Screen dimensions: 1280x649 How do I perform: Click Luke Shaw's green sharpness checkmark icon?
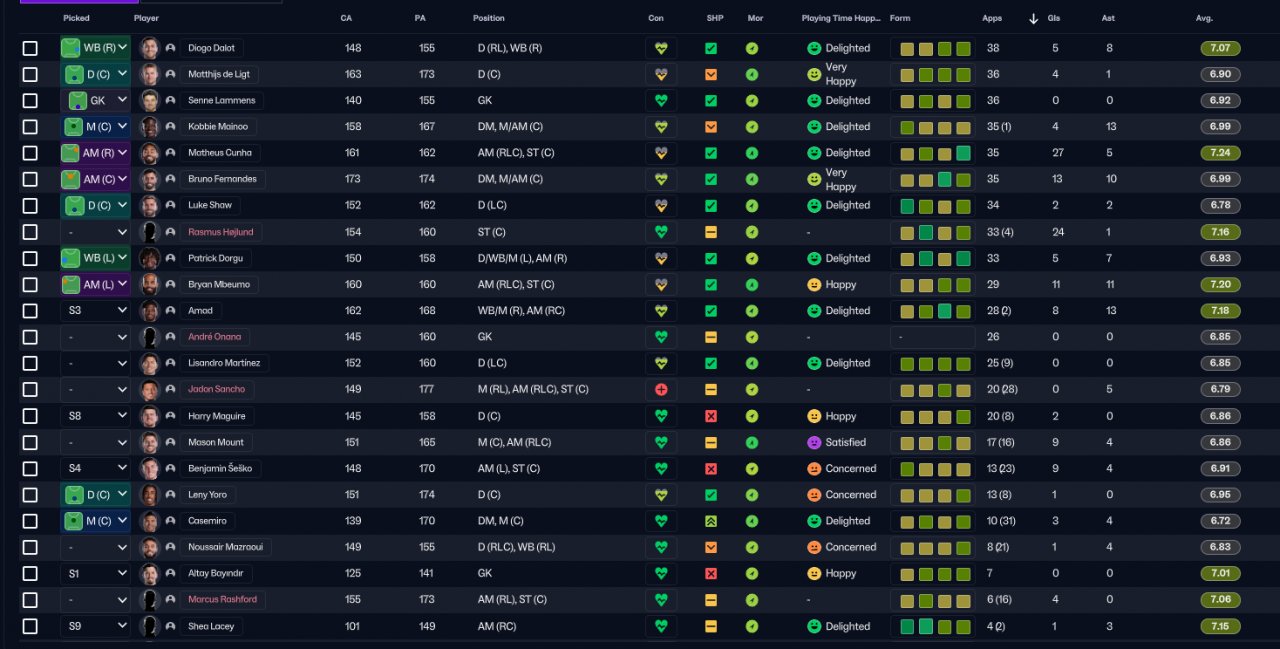pyautogui.click(x=711, y=206)
